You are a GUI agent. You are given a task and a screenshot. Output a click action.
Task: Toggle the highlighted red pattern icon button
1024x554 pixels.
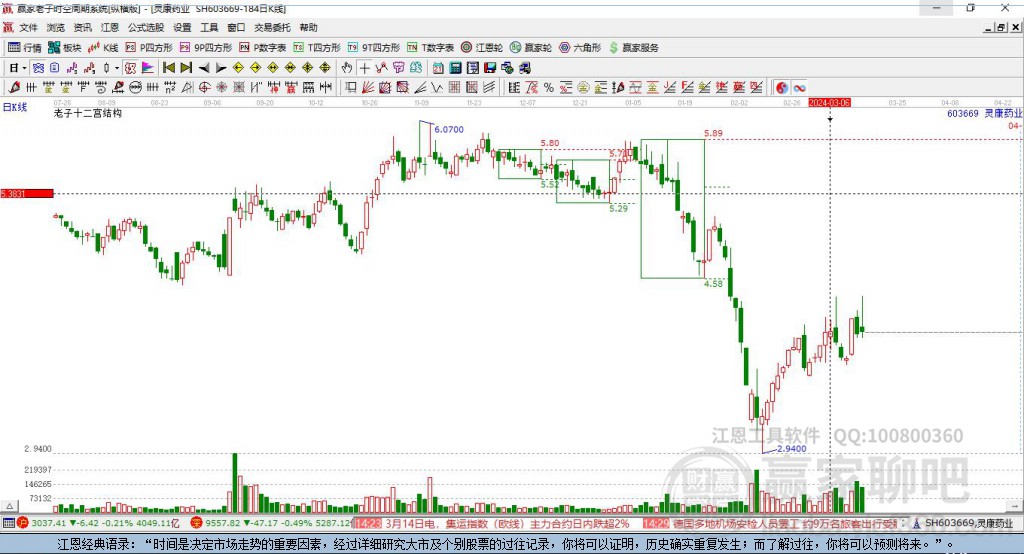[130, 67]
